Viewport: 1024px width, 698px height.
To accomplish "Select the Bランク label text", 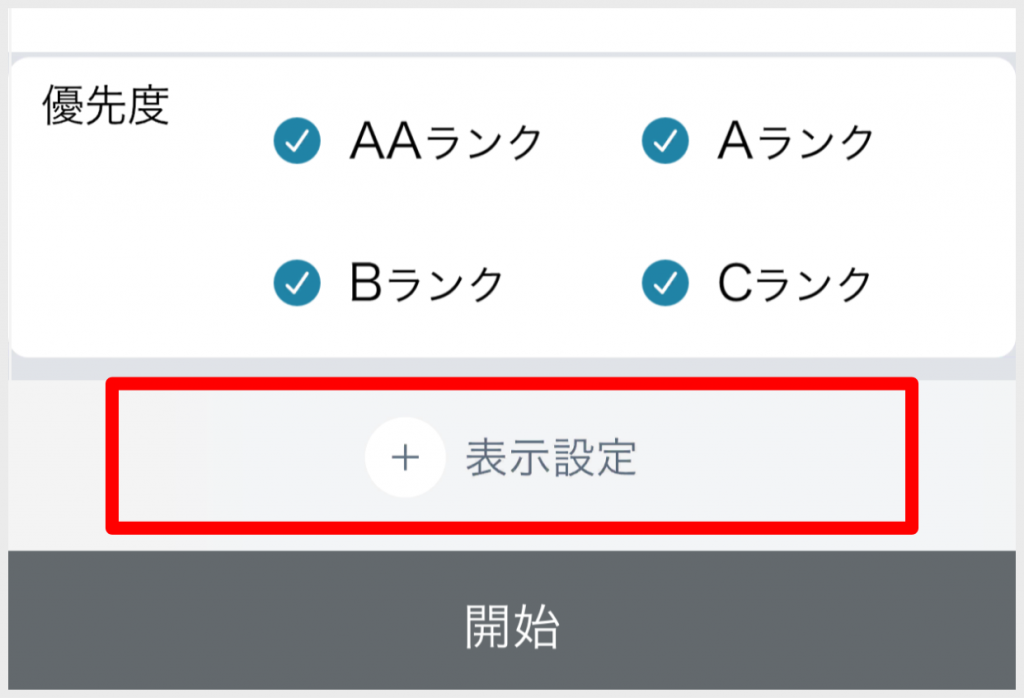I will 427,284.
